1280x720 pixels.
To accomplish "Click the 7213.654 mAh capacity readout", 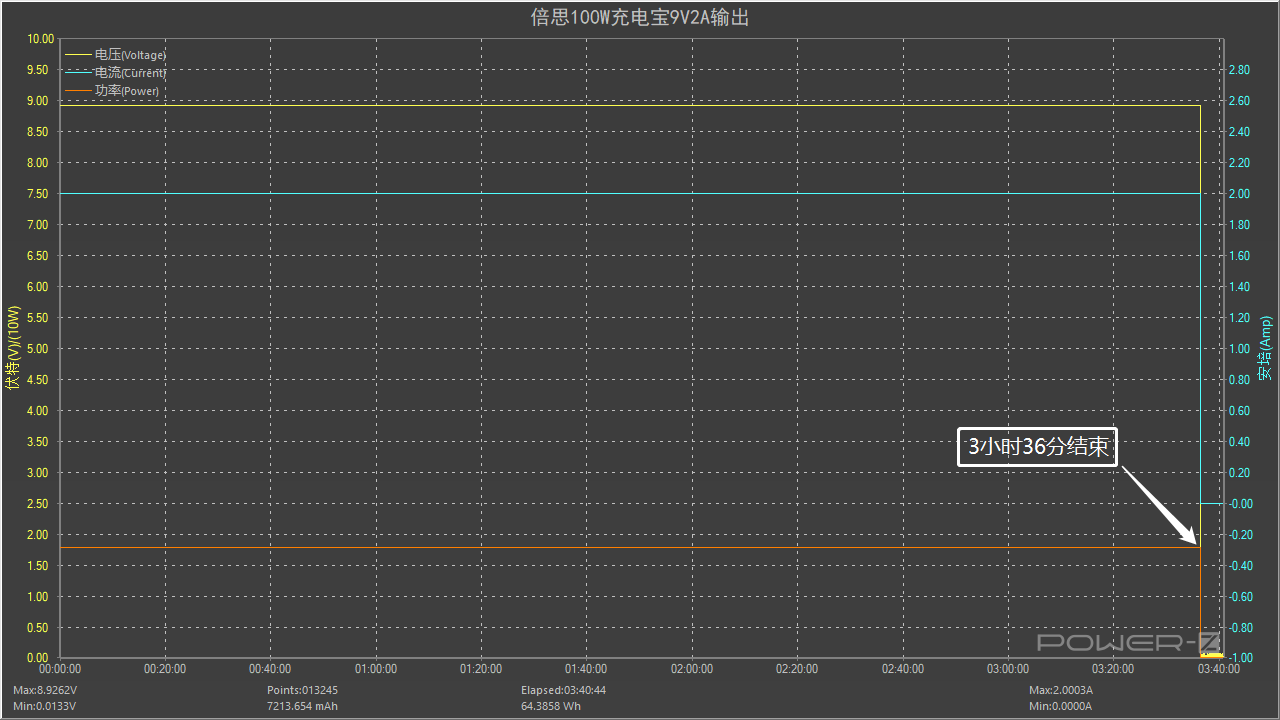I will click(x=302, y=706).
